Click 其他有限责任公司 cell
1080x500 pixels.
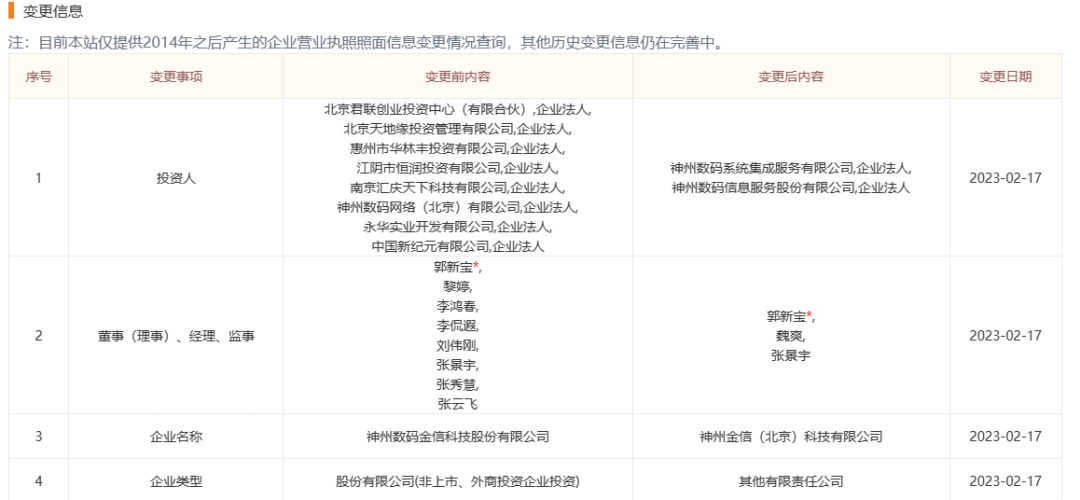point(791,481)
